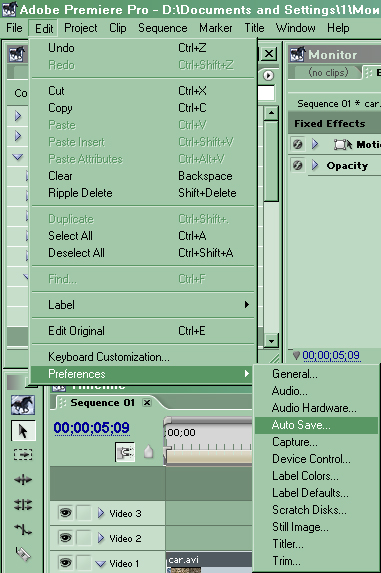
Task: Toggle the Video 3 track lock box
Action: click(x=84, y=513)
